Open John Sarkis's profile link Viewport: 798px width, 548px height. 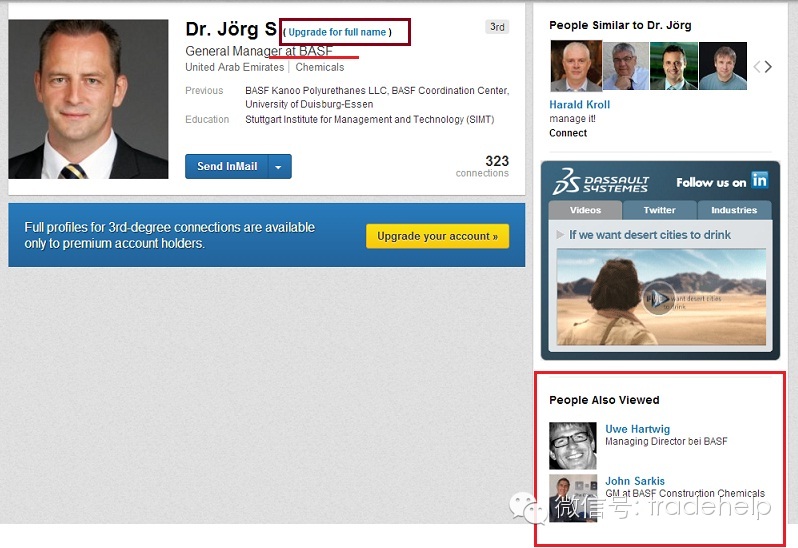pyautogui.click(x=635, y=481)
